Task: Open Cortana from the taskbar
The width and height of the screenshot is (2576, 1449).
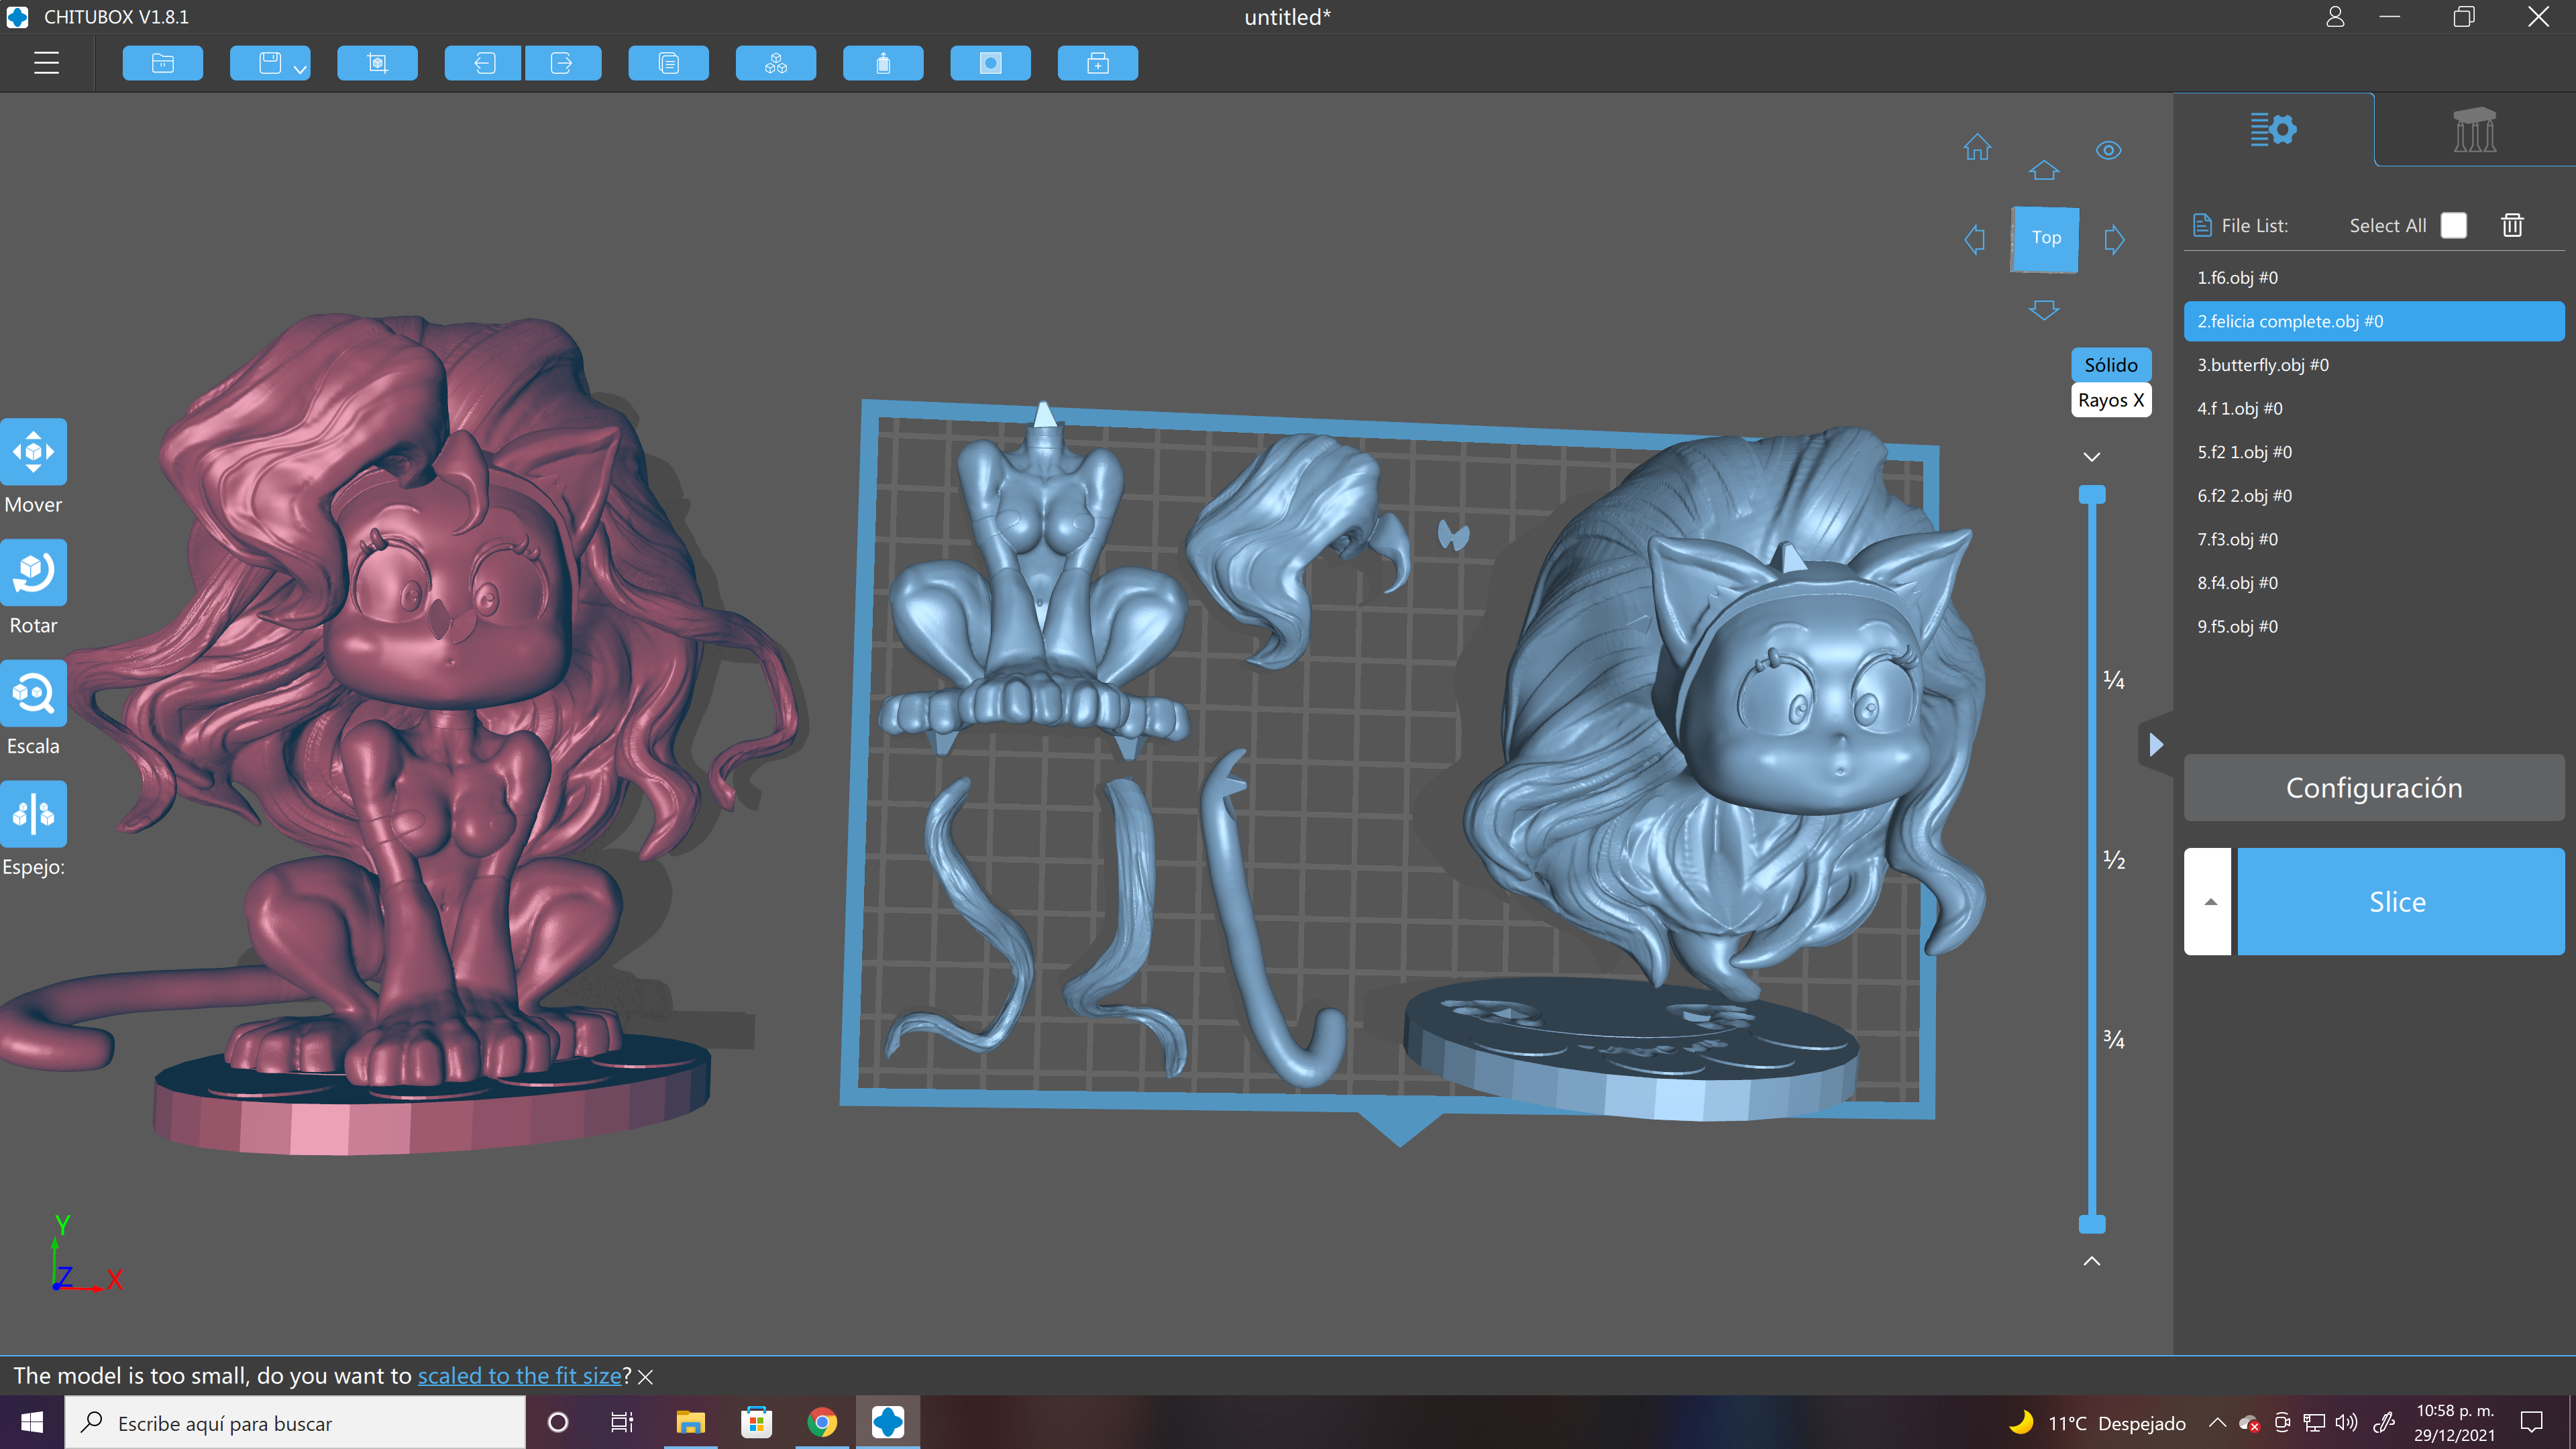Action: pos(558,1422)
